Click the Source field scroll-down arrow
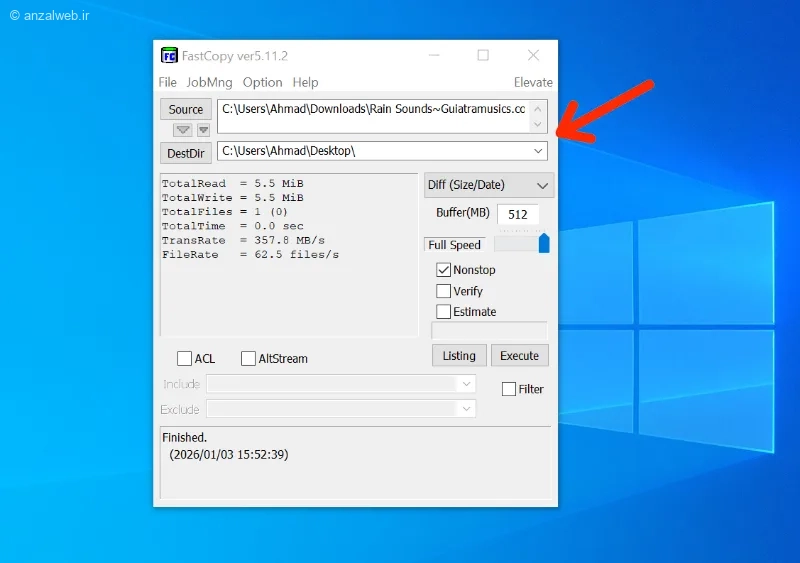This screenshot has width=800, height=563. (538, 124)
